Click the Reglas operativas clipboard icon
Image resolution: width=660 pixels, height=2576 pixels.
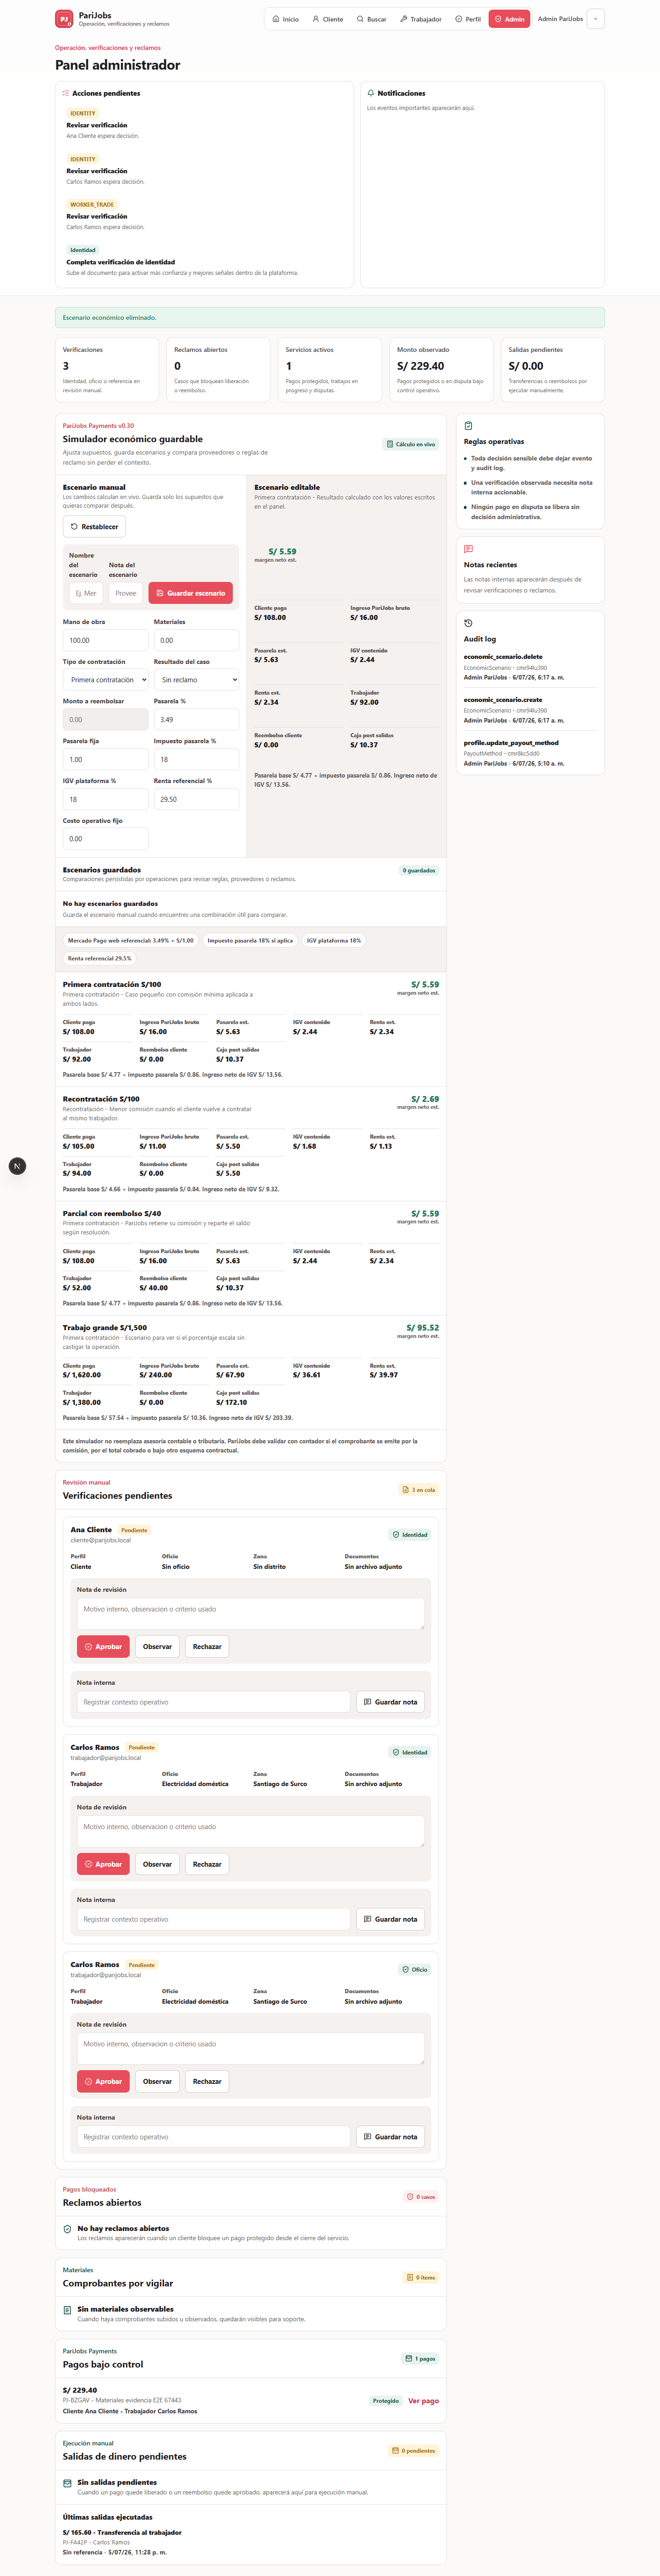click(468, 426)
